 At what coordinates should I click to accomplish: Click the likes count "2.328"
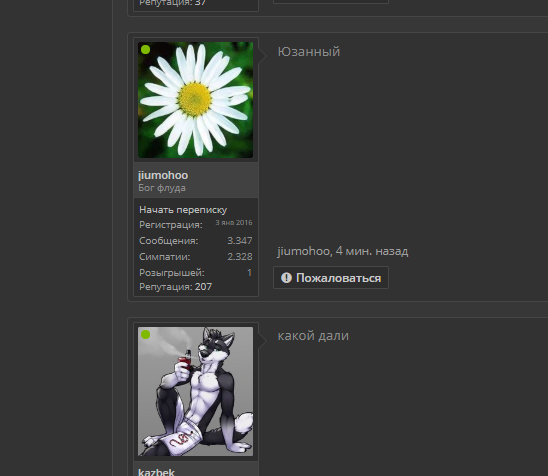[x=240, y=257]
